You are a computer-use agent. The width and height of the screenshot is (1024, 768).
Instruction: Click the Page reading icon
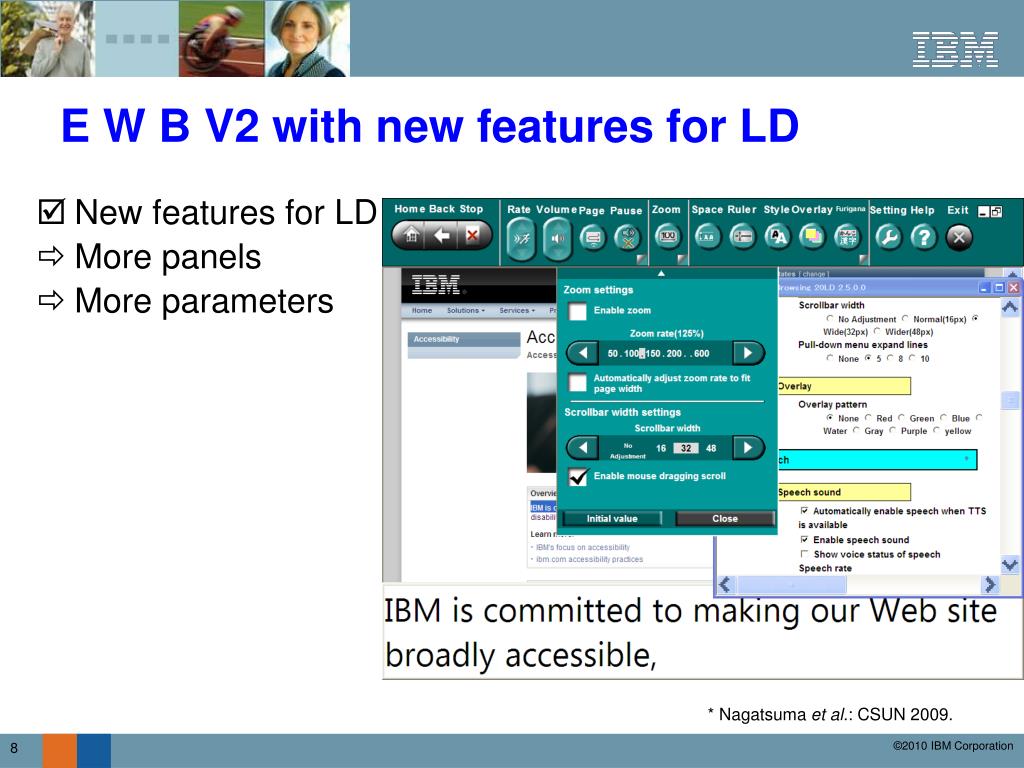click(x=593, y=237)
